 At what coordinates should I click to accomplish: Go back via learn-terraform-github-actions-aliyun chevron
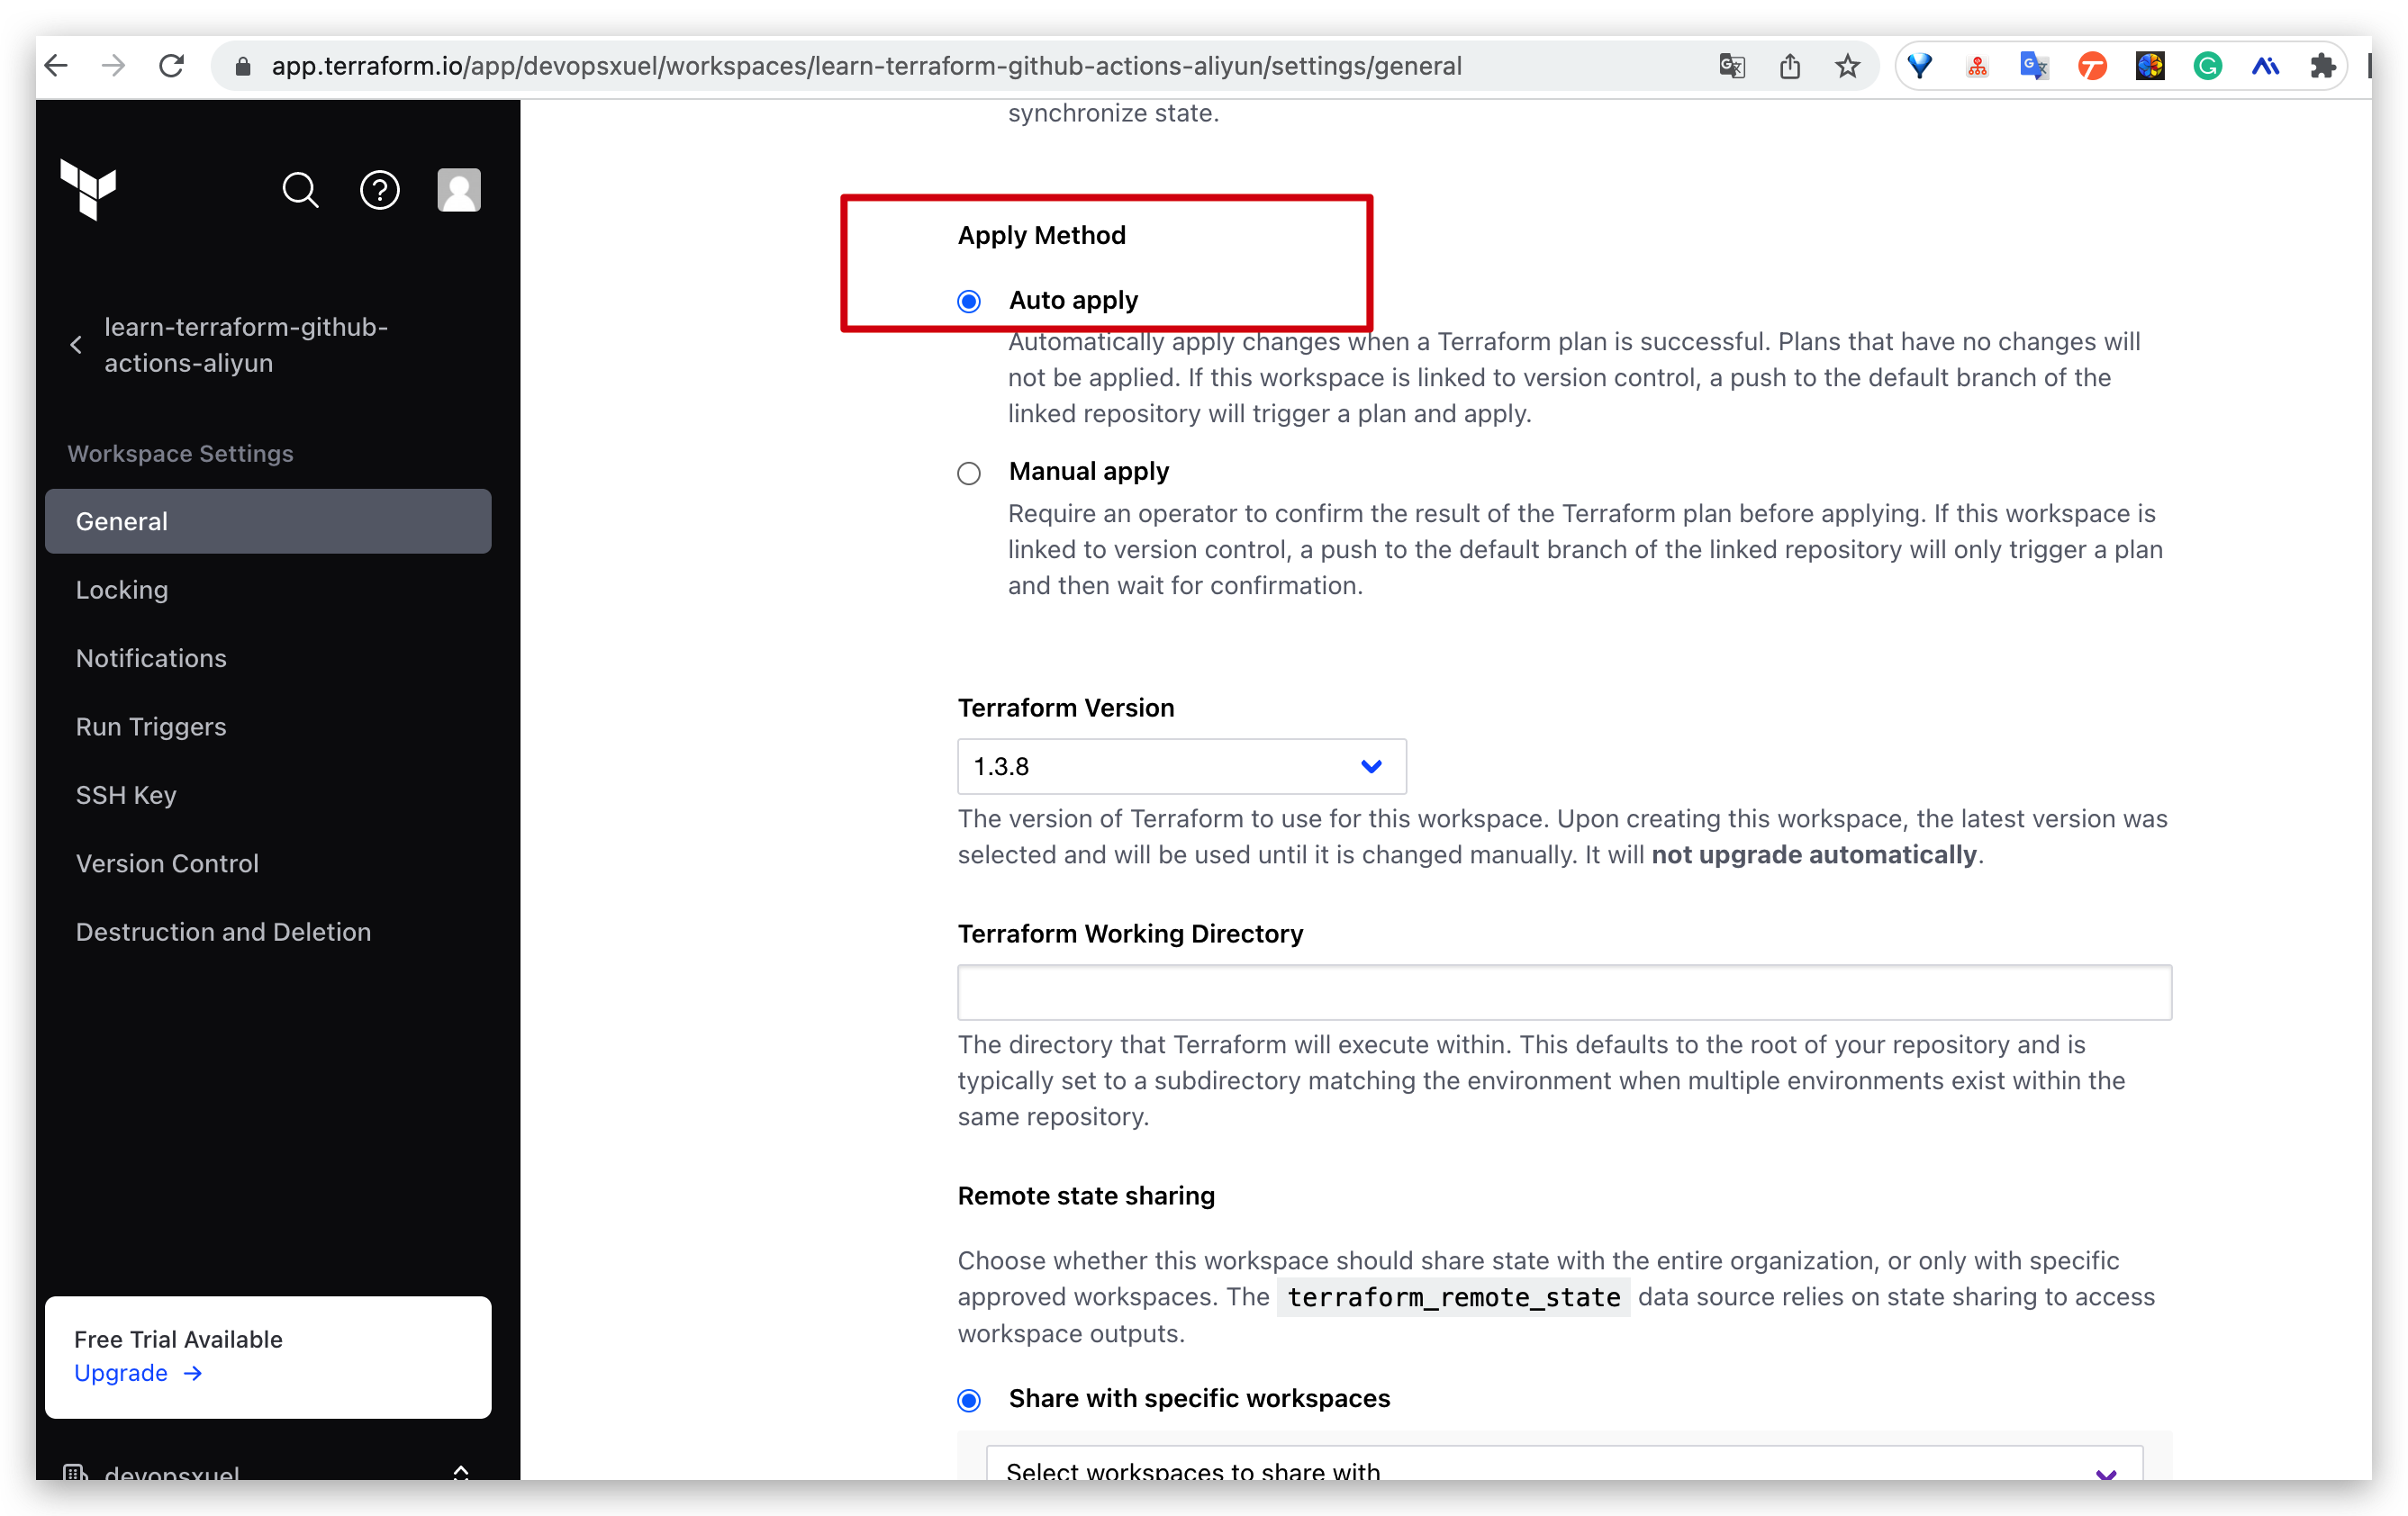coord(76,345)
